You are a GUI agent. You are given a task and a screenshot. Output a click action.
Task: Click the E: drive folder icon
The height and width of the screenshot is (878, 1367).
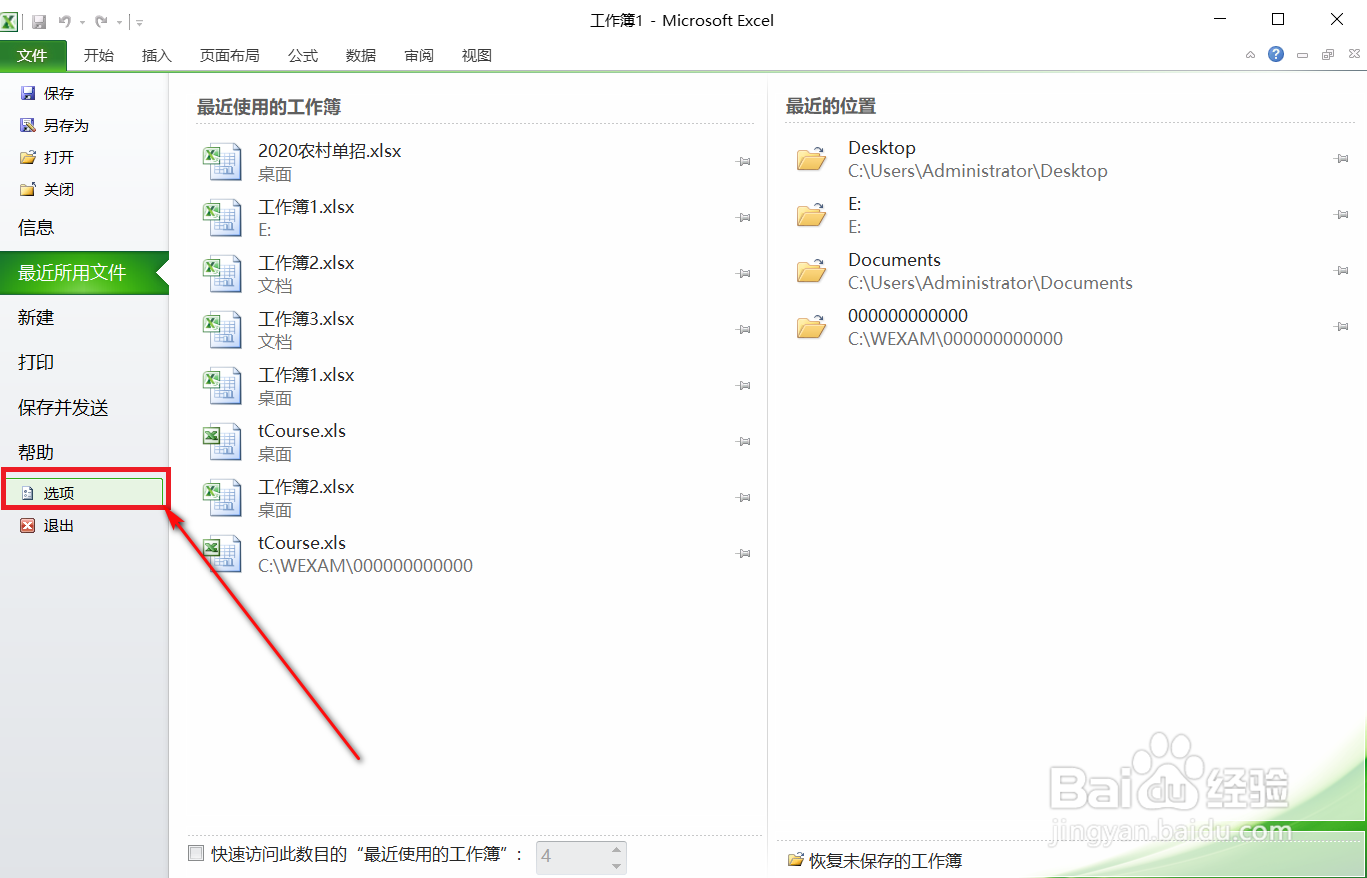tap(812, 215)
